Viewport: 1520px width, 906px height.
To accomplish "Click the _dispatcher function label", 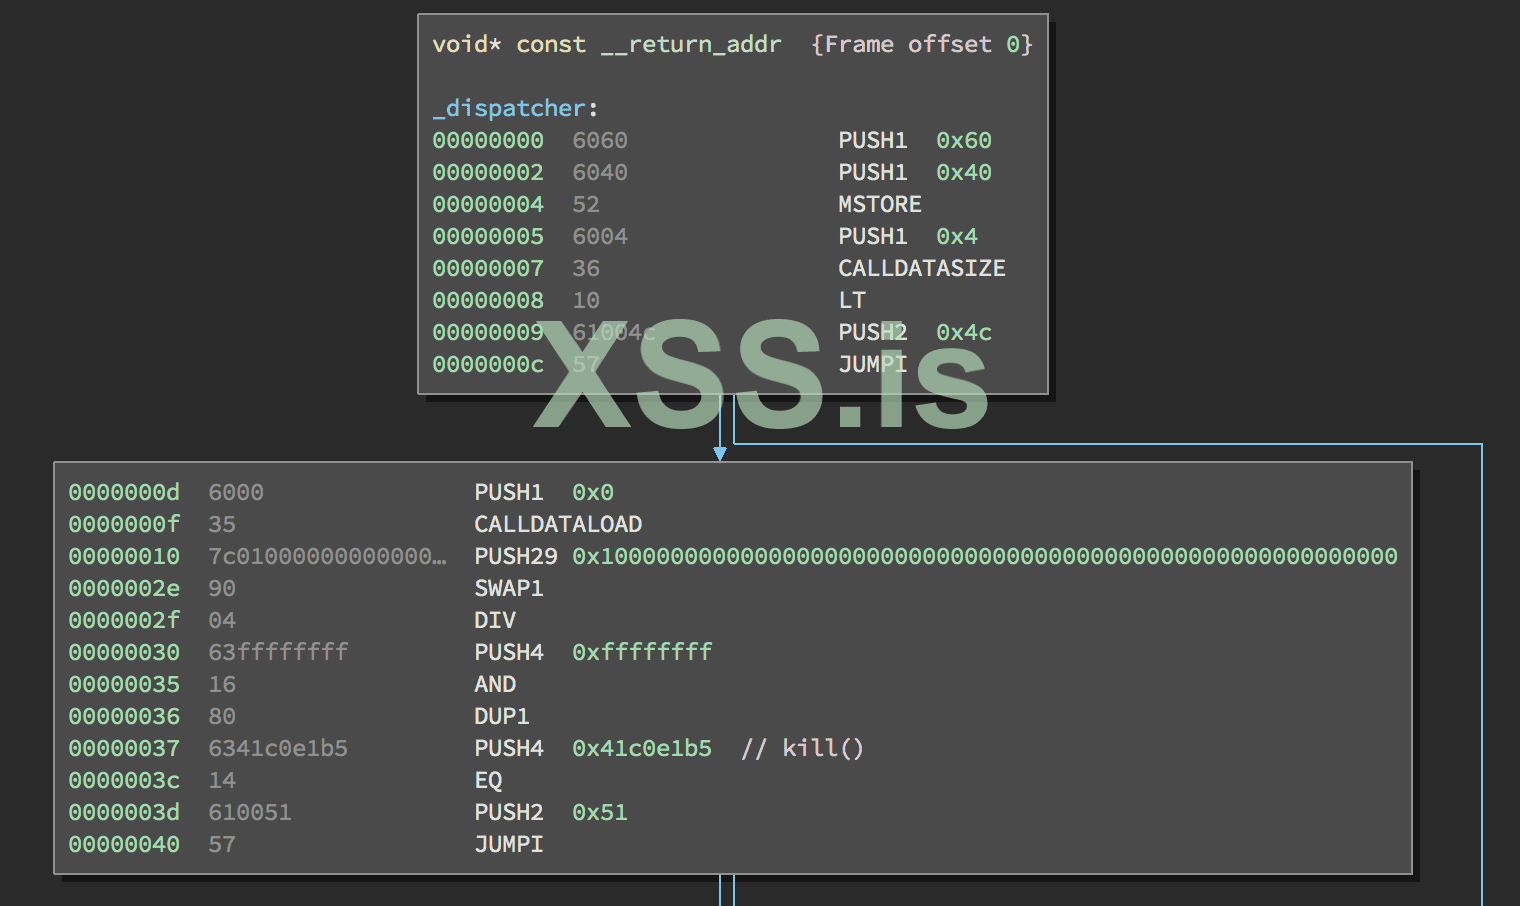I will click(509, 108).
